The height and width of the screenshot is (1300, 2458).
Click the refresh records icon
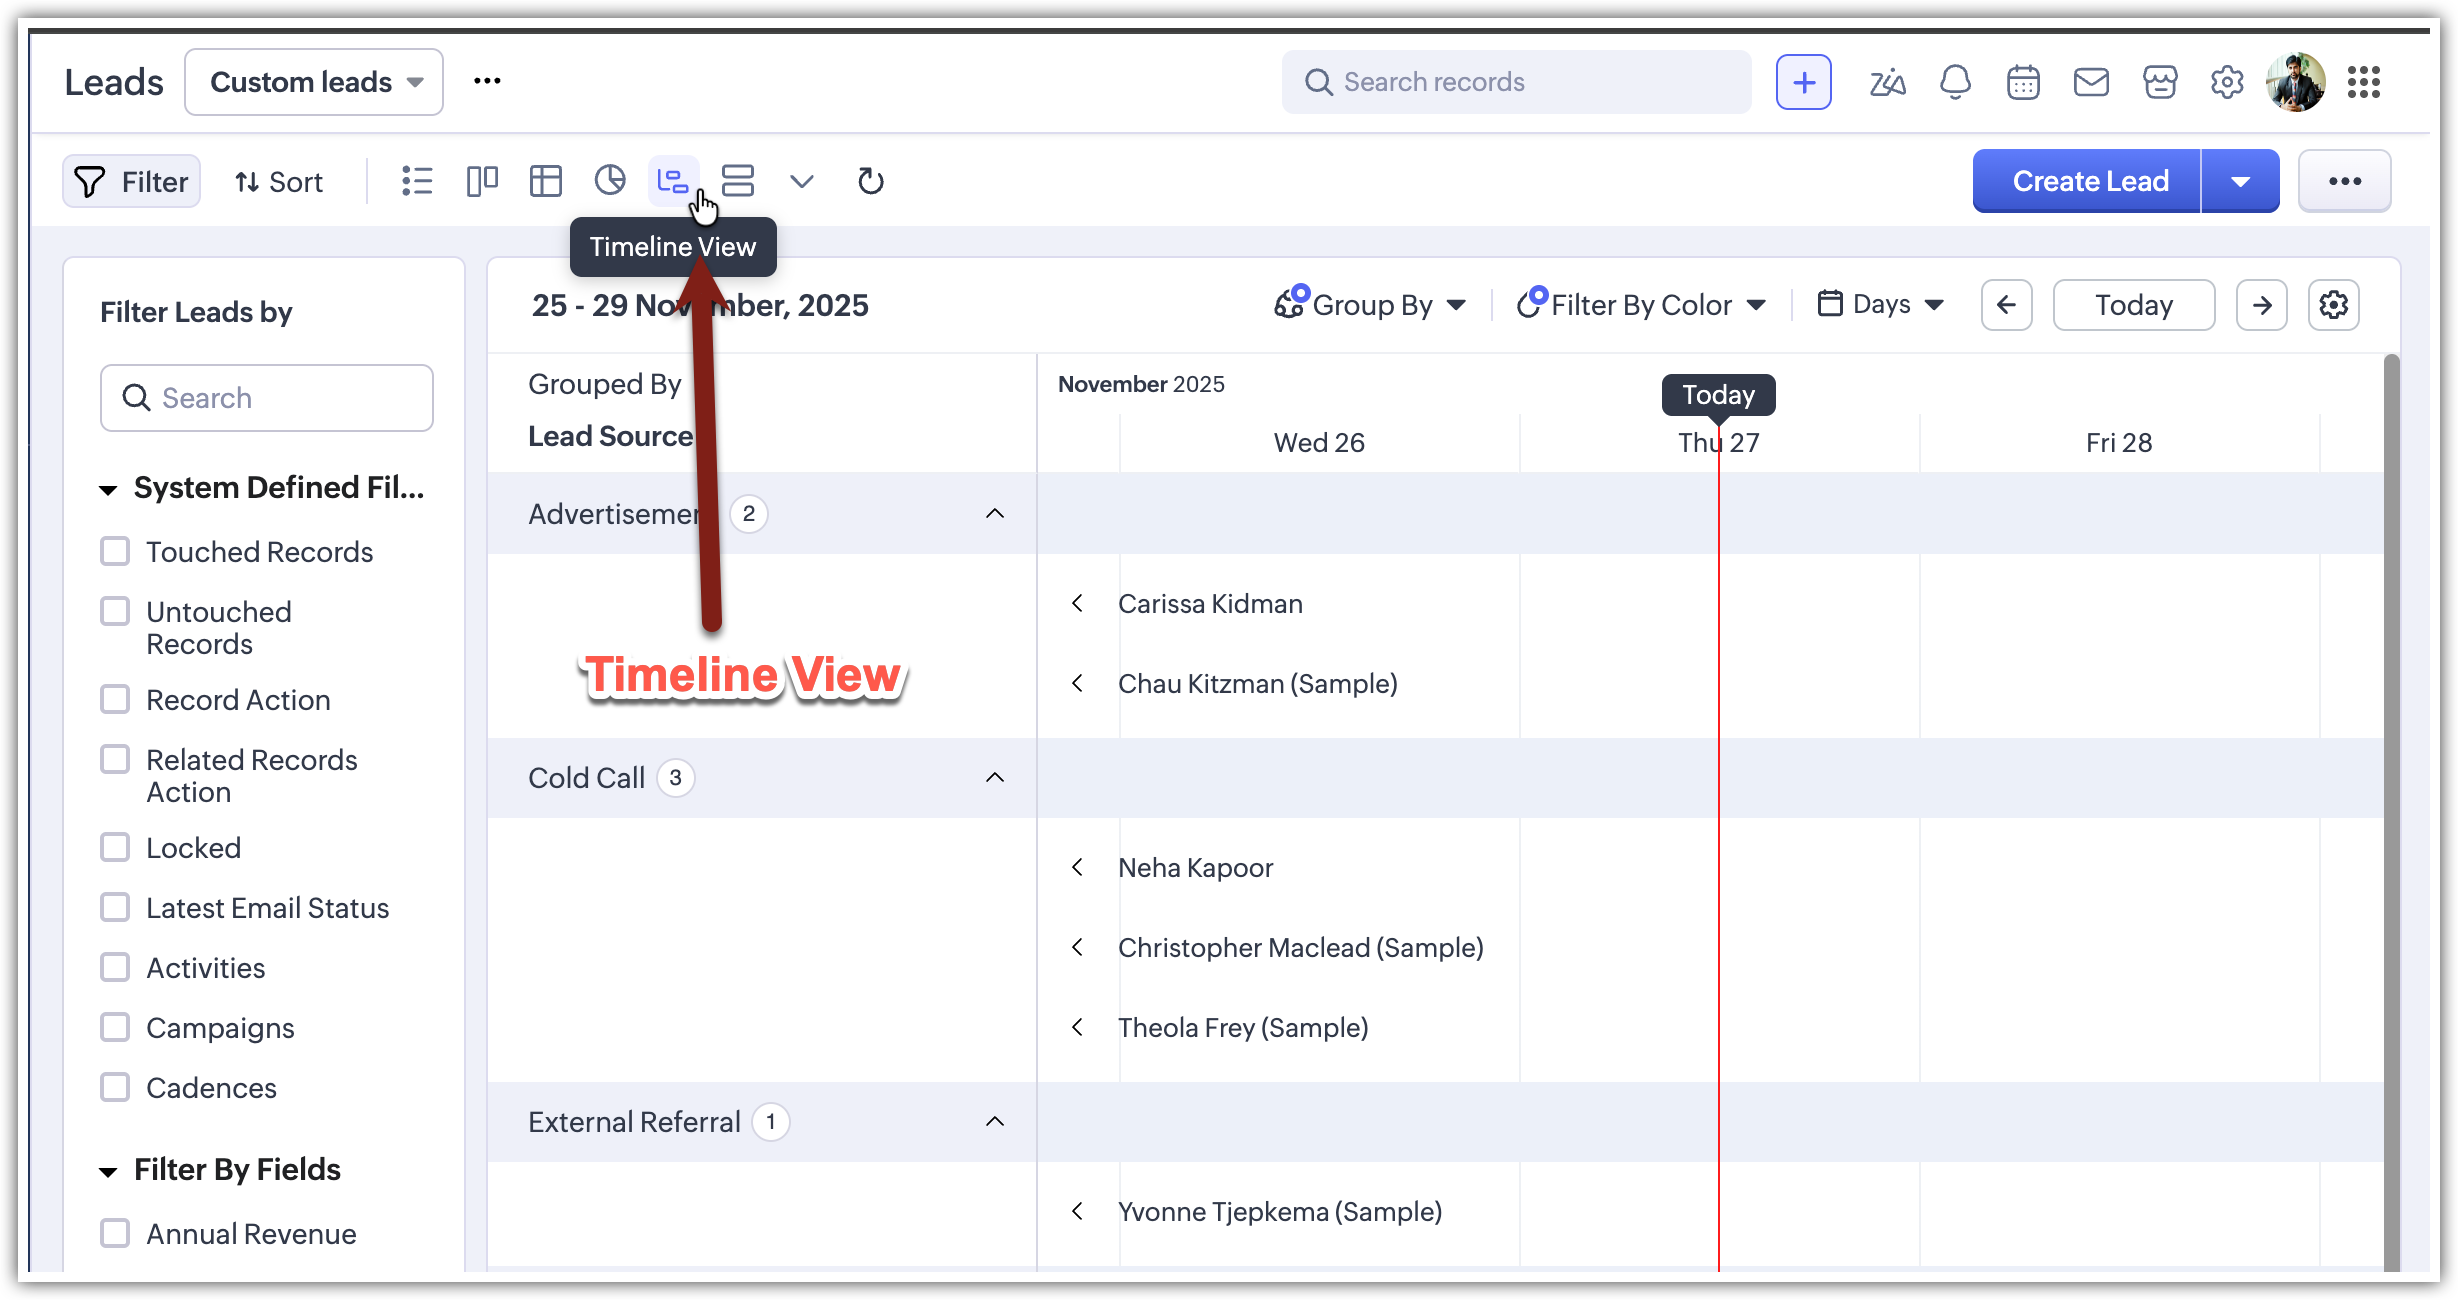[870, 181]
